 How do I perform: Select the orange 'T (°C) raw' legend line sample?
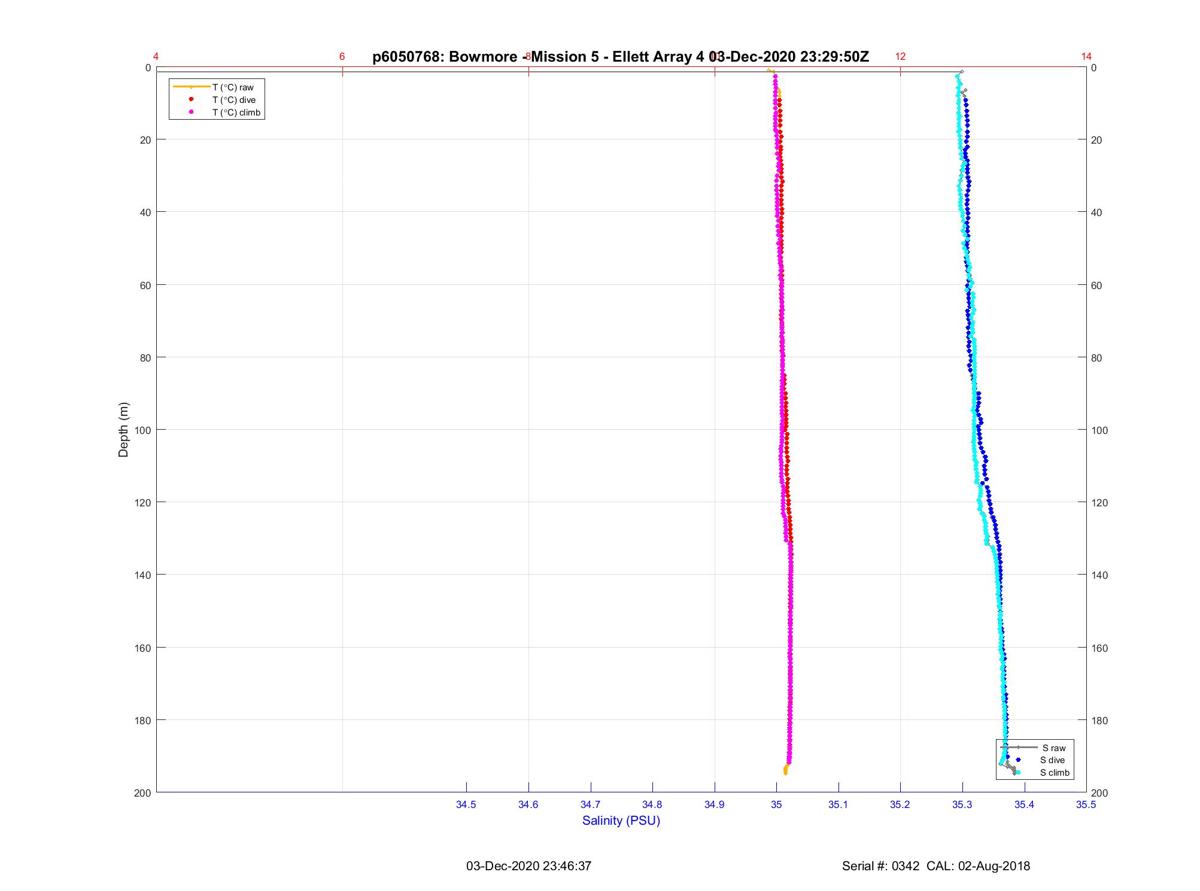[191, 87]
